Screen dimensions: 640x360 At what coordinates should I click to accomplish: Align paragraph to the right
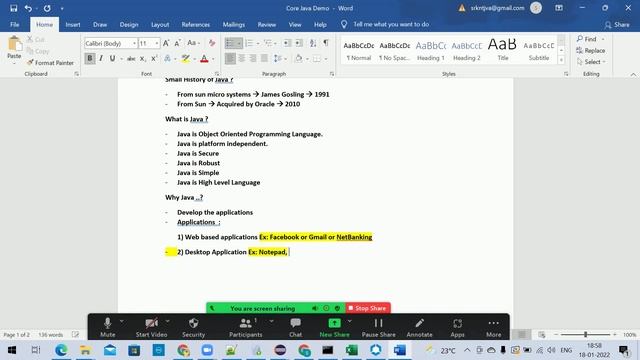coord(253,59)
